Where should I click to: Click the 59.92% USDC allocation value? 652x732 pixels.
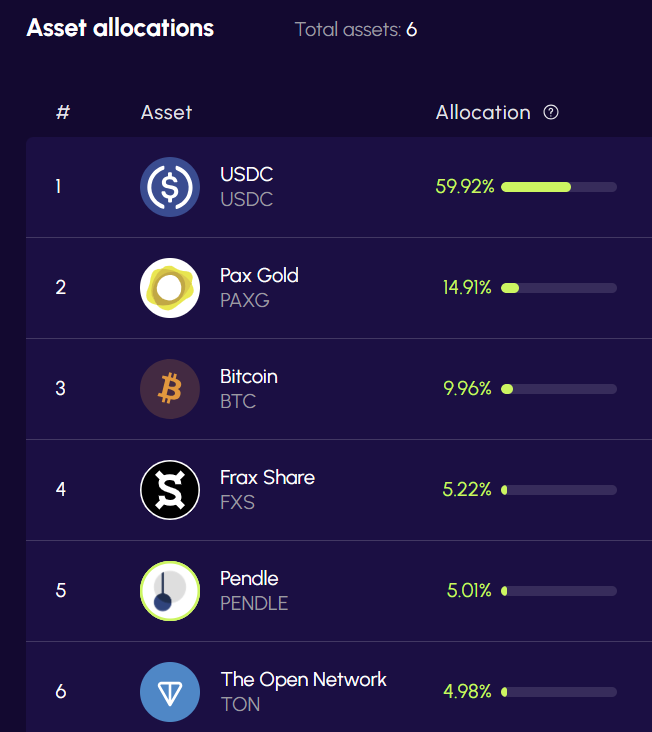[465, 187]
